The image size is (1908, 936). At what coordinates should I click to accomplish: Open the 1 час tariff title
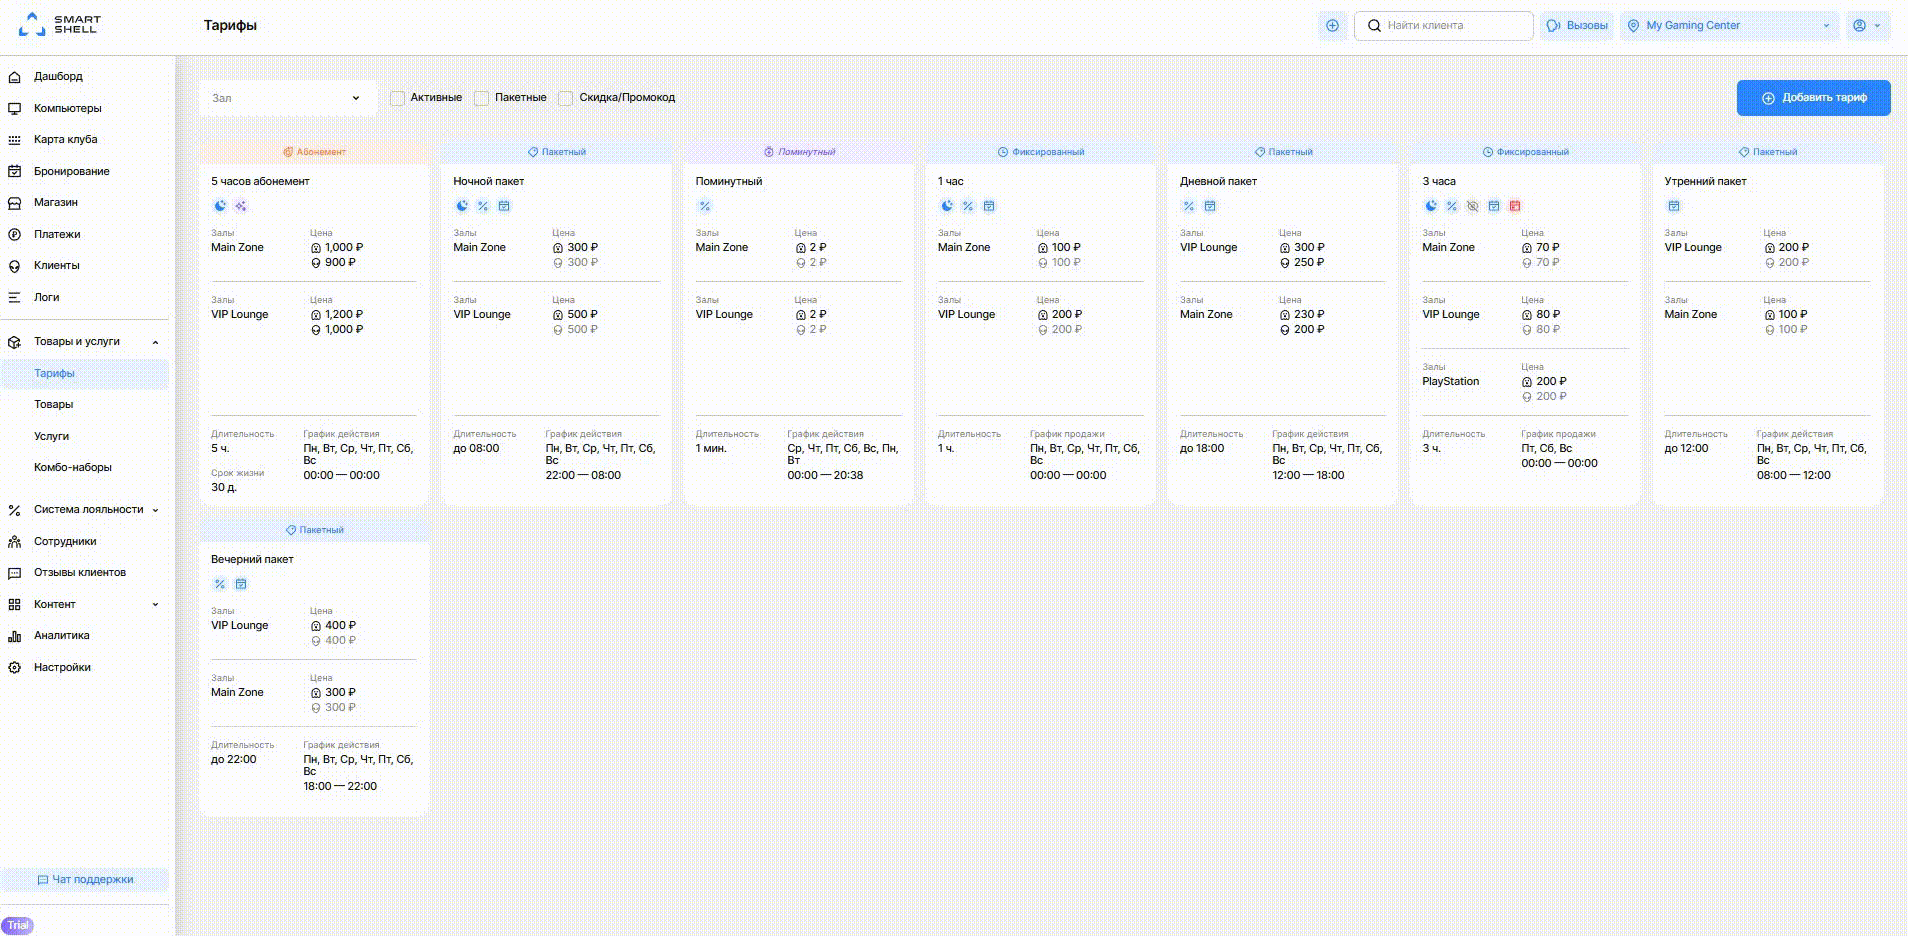click(x=951, y=182)
